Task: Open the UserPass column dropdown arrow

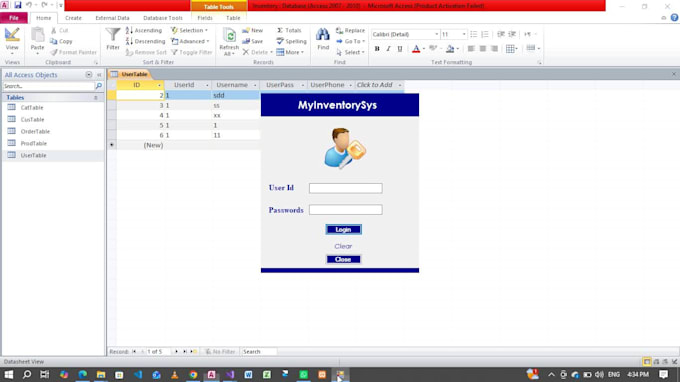Action: click(303, 85)
